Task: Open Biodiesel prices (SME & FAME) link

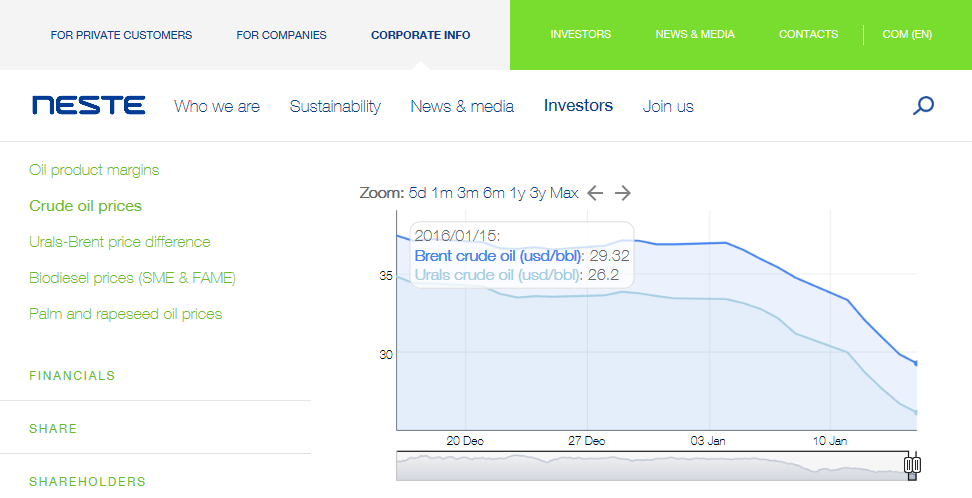Action: pos(133,278)
